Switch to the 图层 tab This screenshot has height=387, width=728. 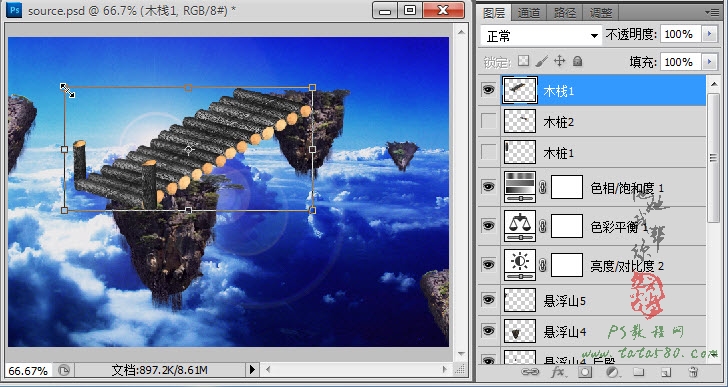point(494,13)
